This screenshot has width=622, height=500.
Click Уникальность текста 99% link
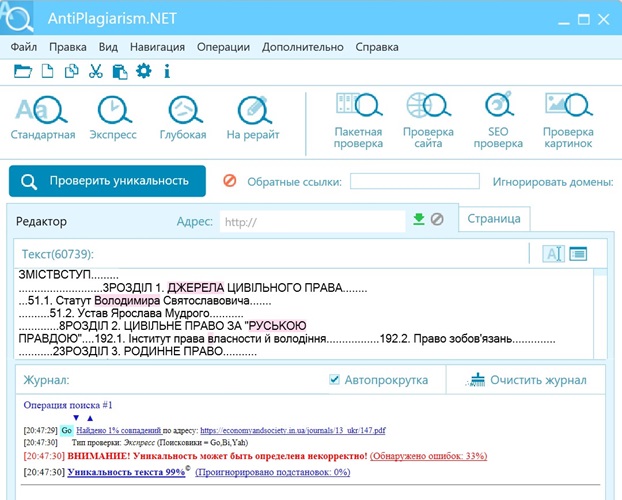[x=127, y=472]
